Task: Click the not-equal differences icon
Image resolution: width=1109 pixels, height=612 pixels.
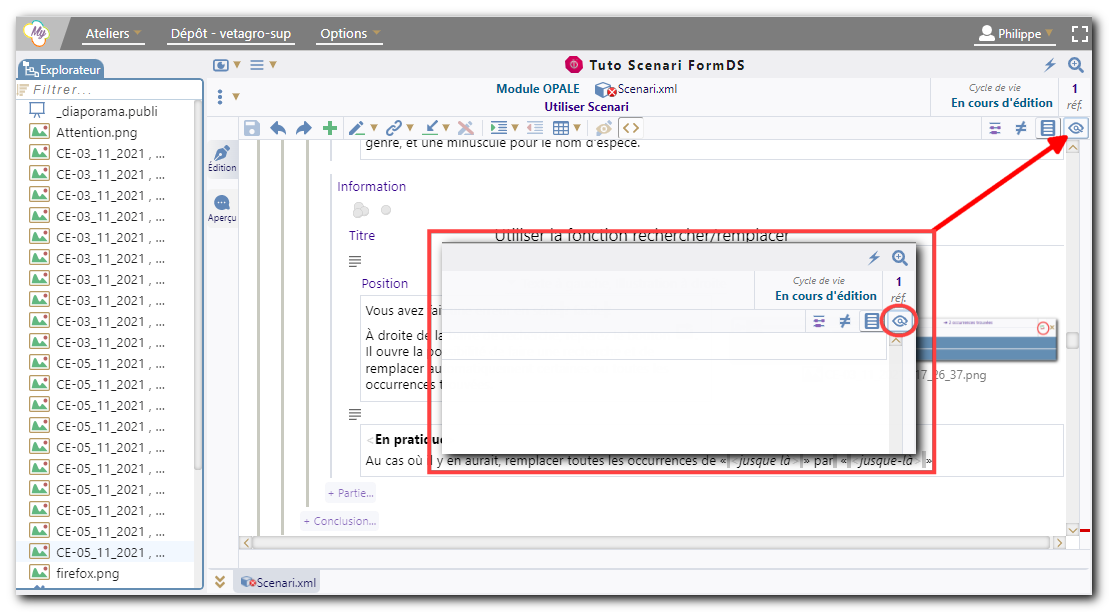Action: tap(1021, 128)
